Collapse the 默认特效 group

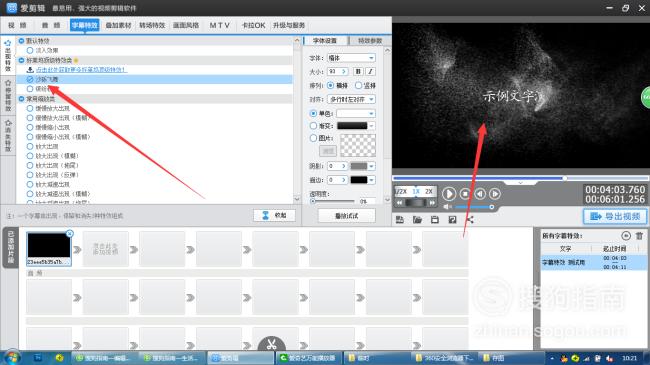pos(22,41)
